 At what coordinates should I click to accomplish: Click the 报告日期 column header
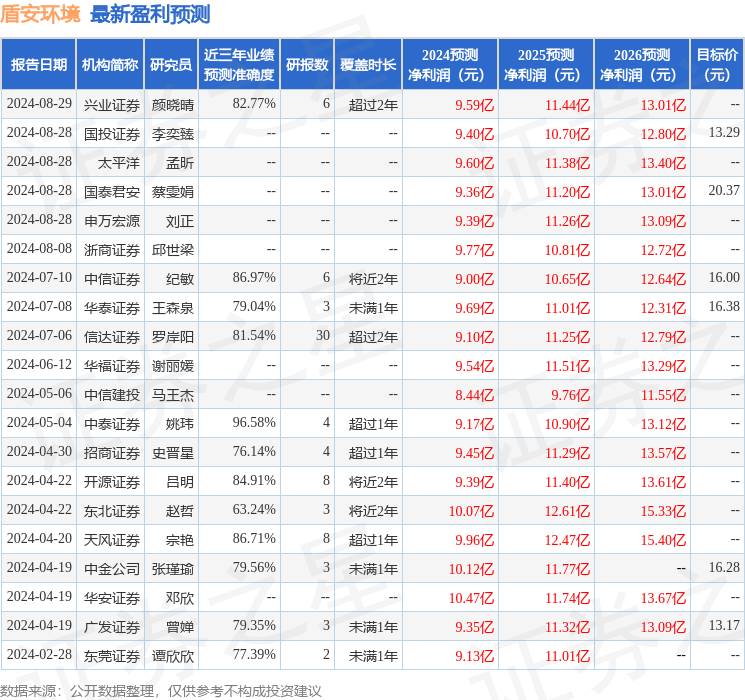click(x=38, y=65)
